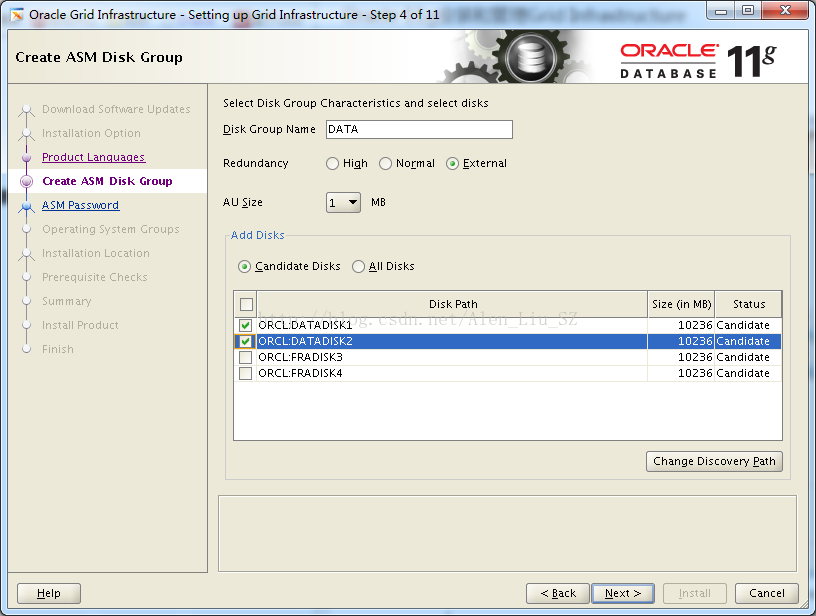Click the Installation Option step
Viewport: 816px width, 616px height.
pos(91,133)
